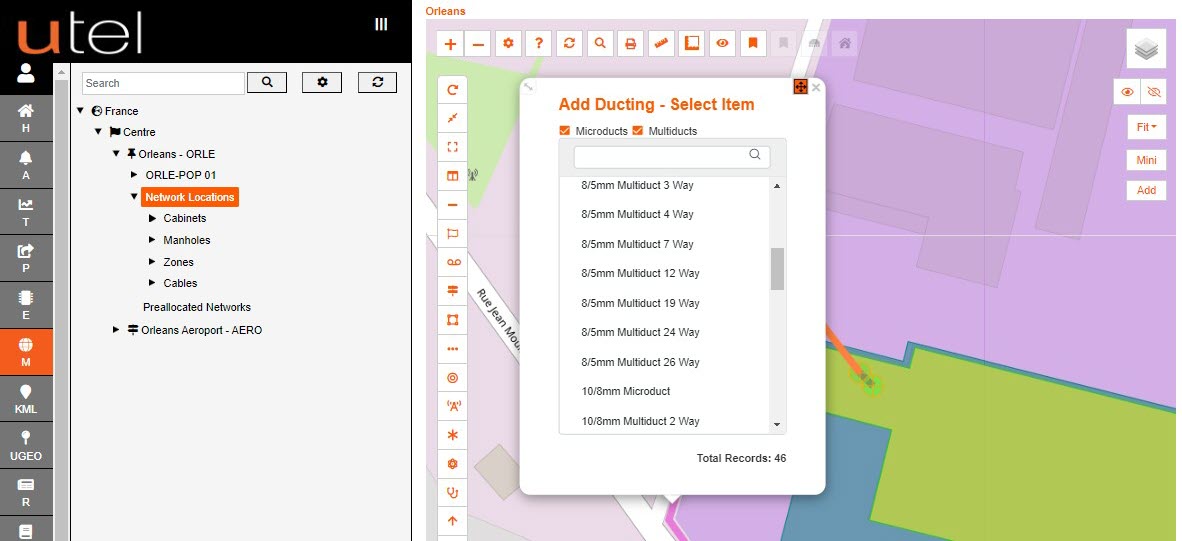The width and height of the screenshot is (1182, 541).
Task: Select the flag tool in left map toolbar
Action: [x=452, y=234]
